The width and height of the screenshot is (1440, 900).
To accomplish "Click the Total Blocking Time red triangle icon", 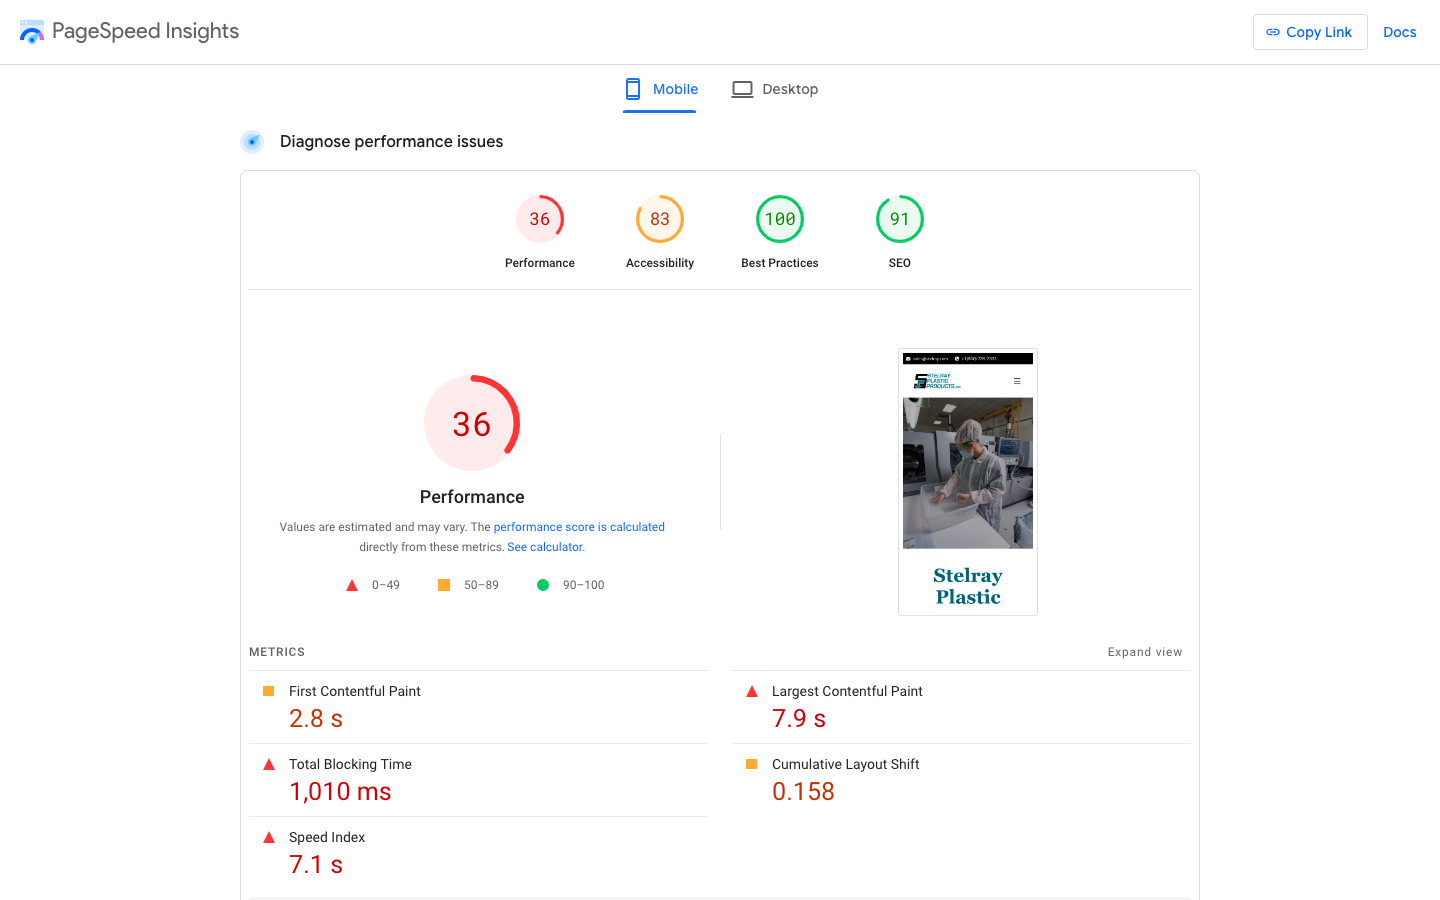I will 269,764.
